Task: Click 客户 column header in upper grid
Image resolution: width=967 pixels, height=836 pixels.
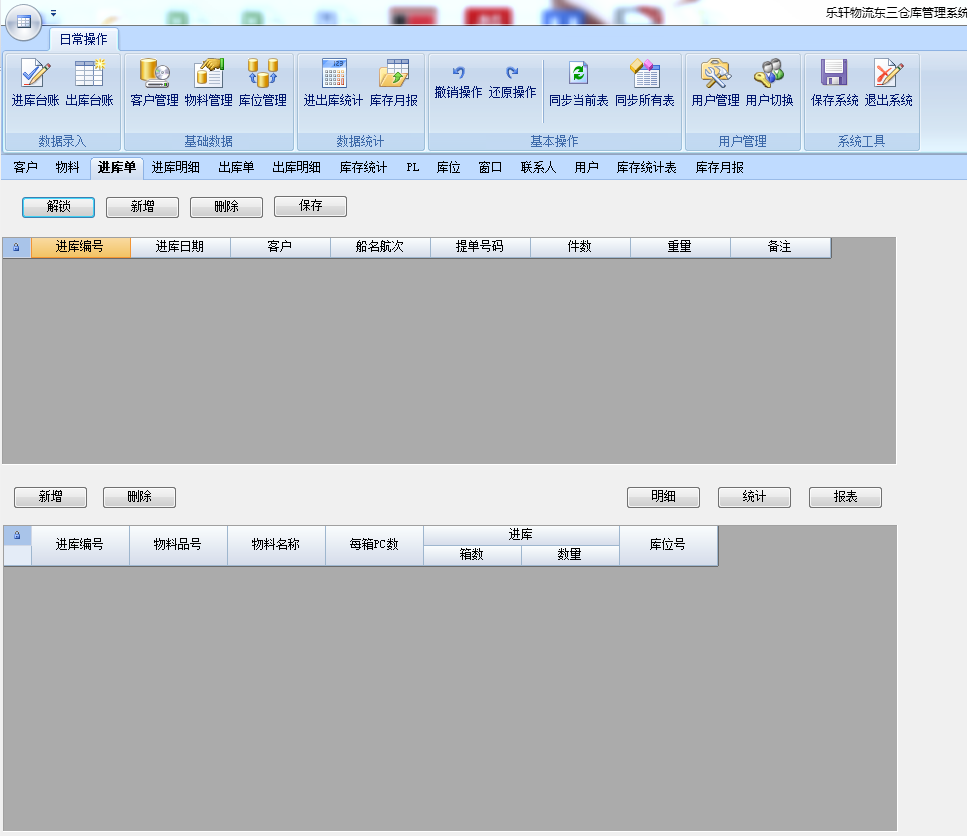Action: pos(280,247)
